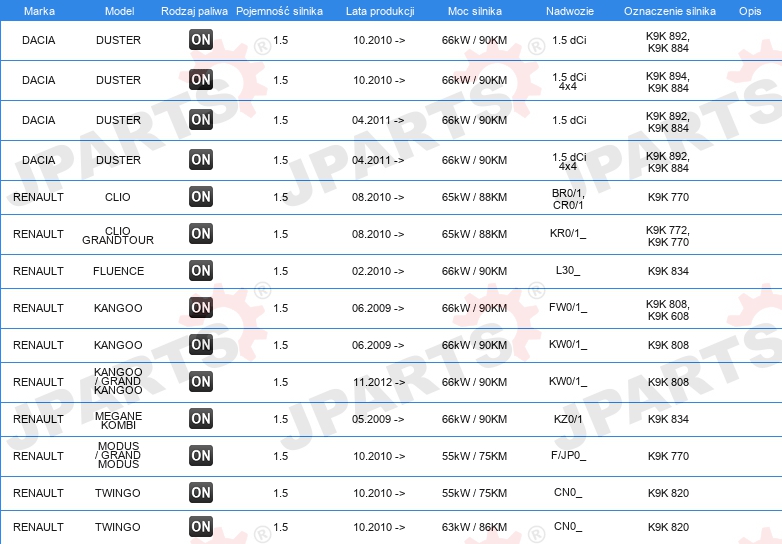Select the Marka column header
The width and height of the screenshot is (782, 544).
(39, 11)
